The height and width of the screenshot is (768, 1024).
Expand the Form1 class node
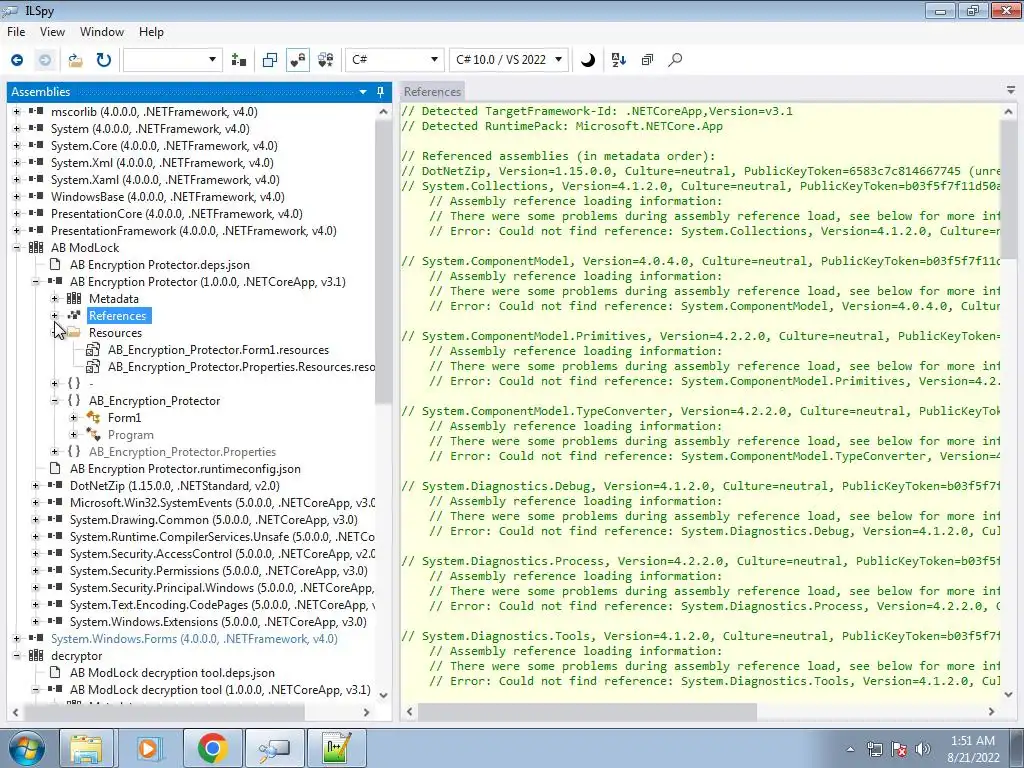74,417
